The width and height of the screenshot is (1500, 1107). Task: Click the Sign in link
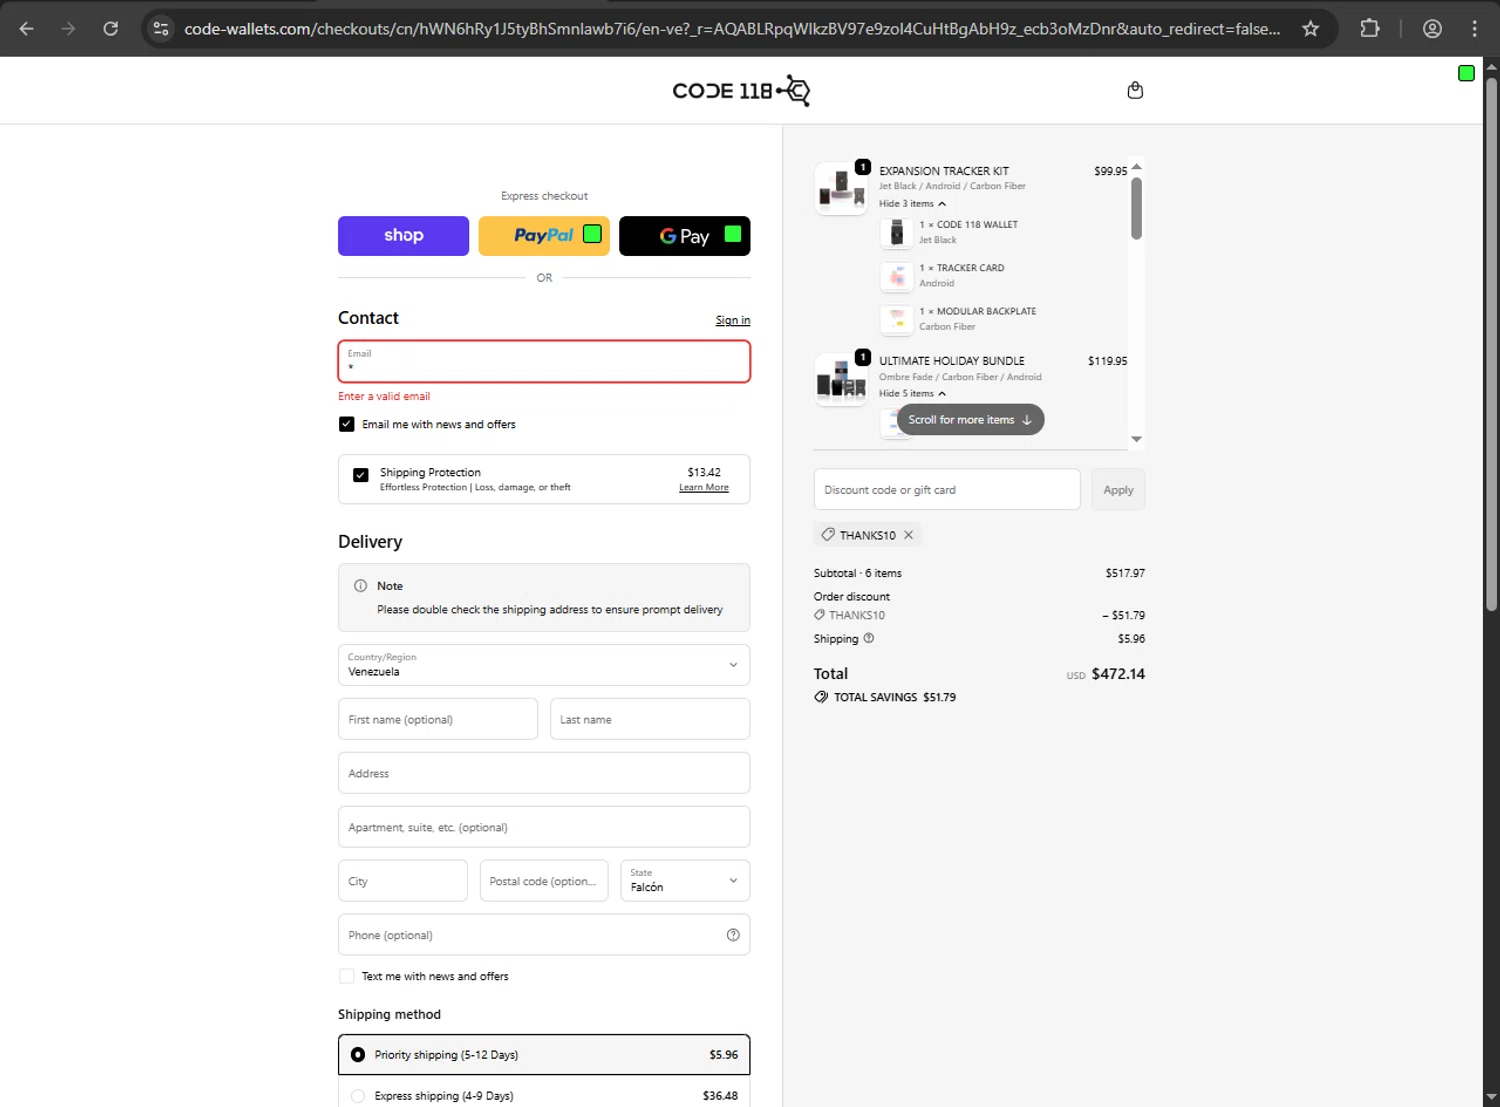732,321
